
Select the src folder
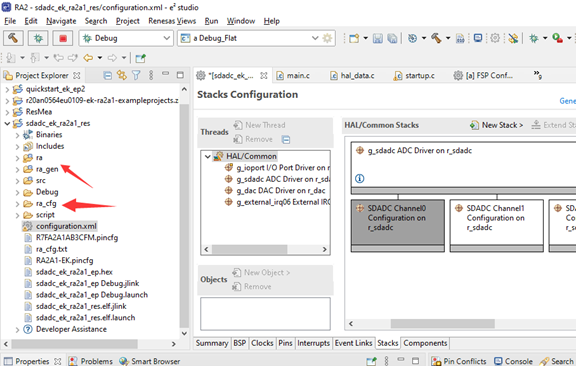click(40, 180)
